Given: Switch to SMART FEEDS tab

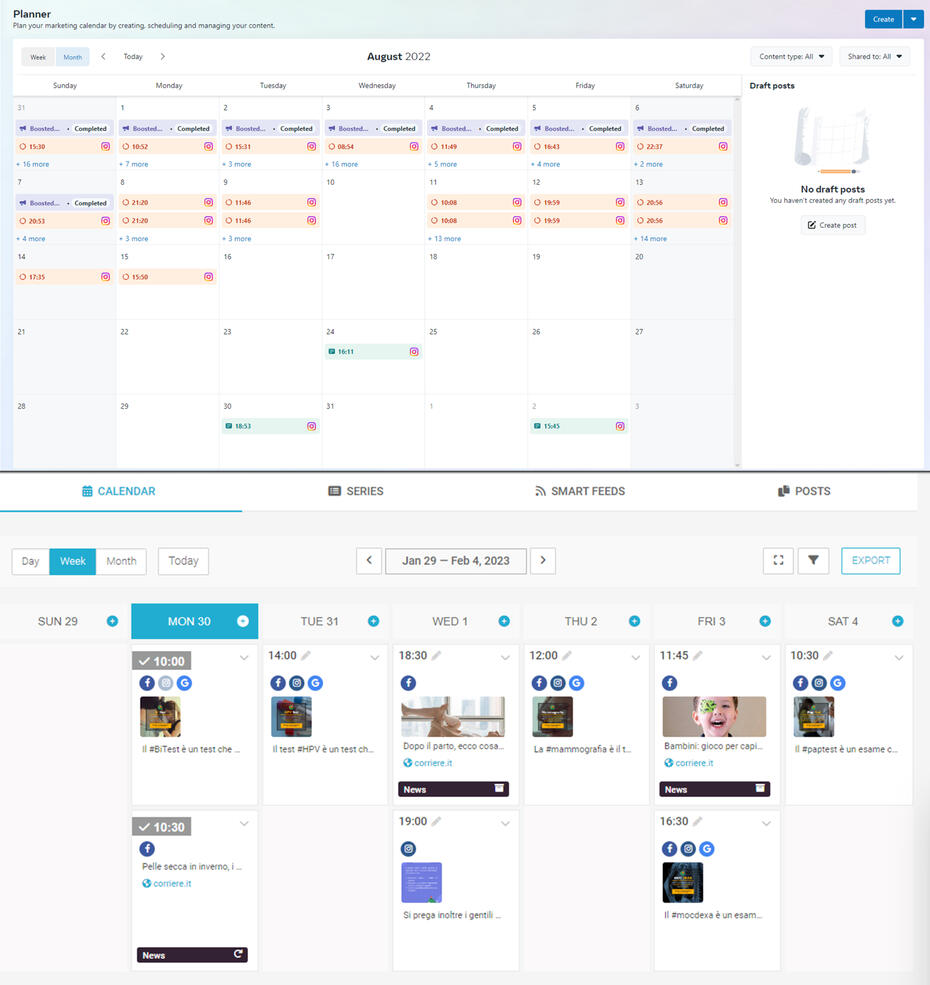Looking at the screenshot, I should (x=580, y=491).
